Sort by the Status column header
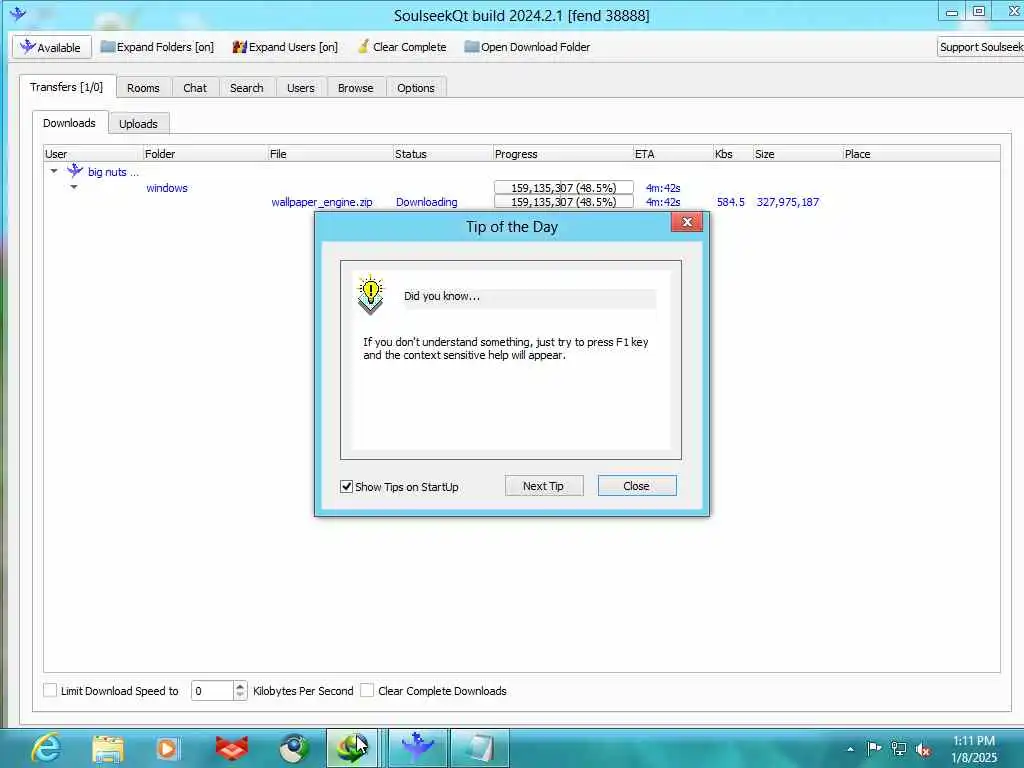This screenshot has width=1024, height=768. pos(443,153)
